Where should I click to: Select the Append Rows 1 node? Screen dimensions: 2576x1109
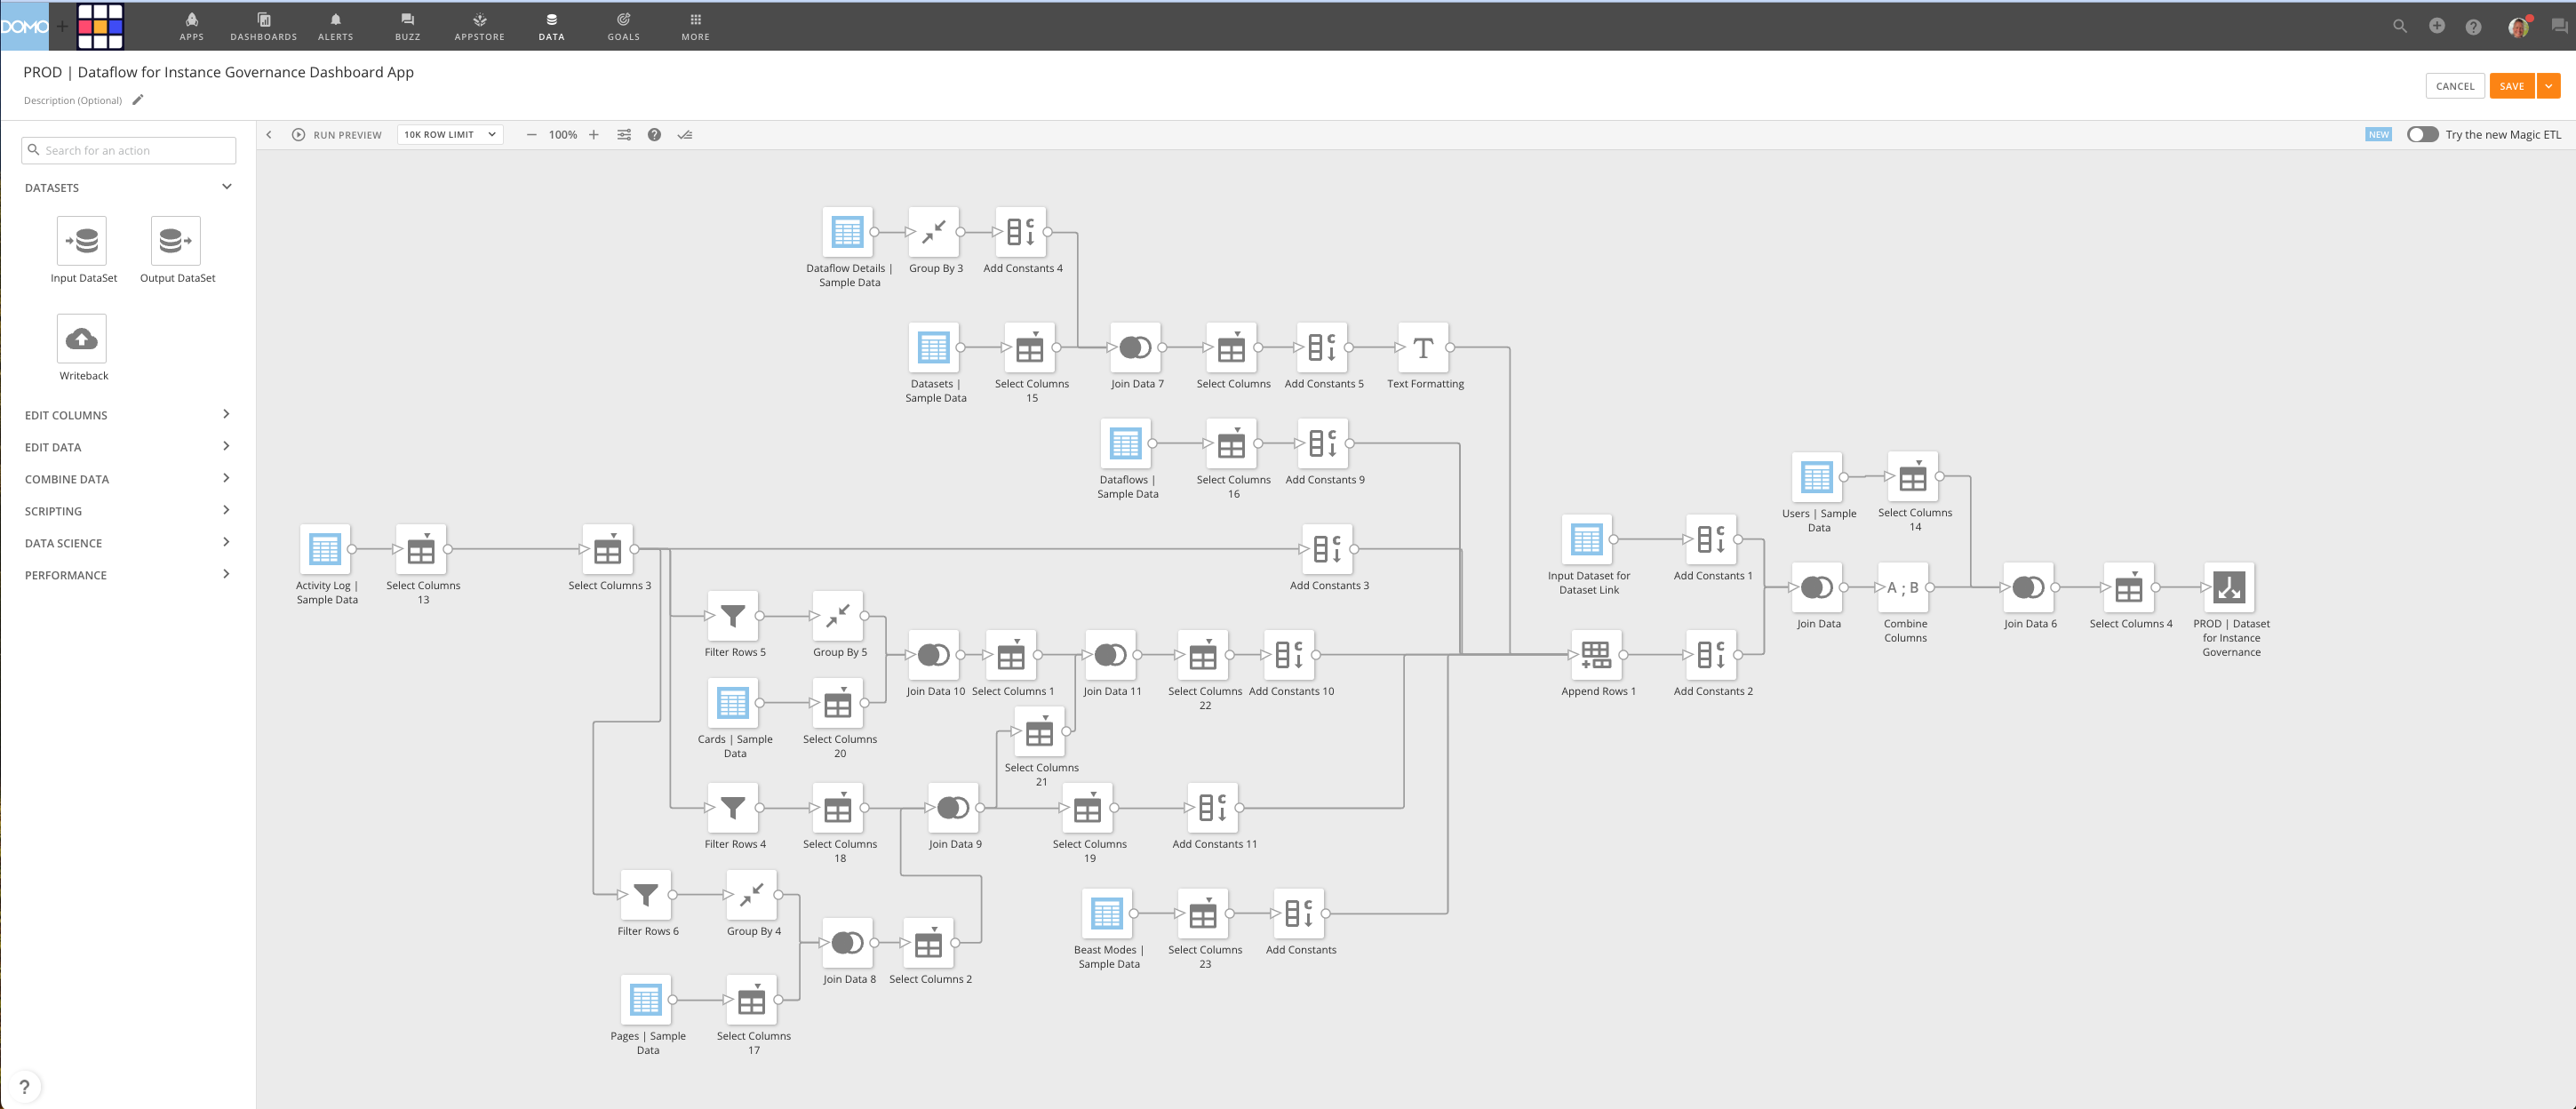coord(1596,655)
